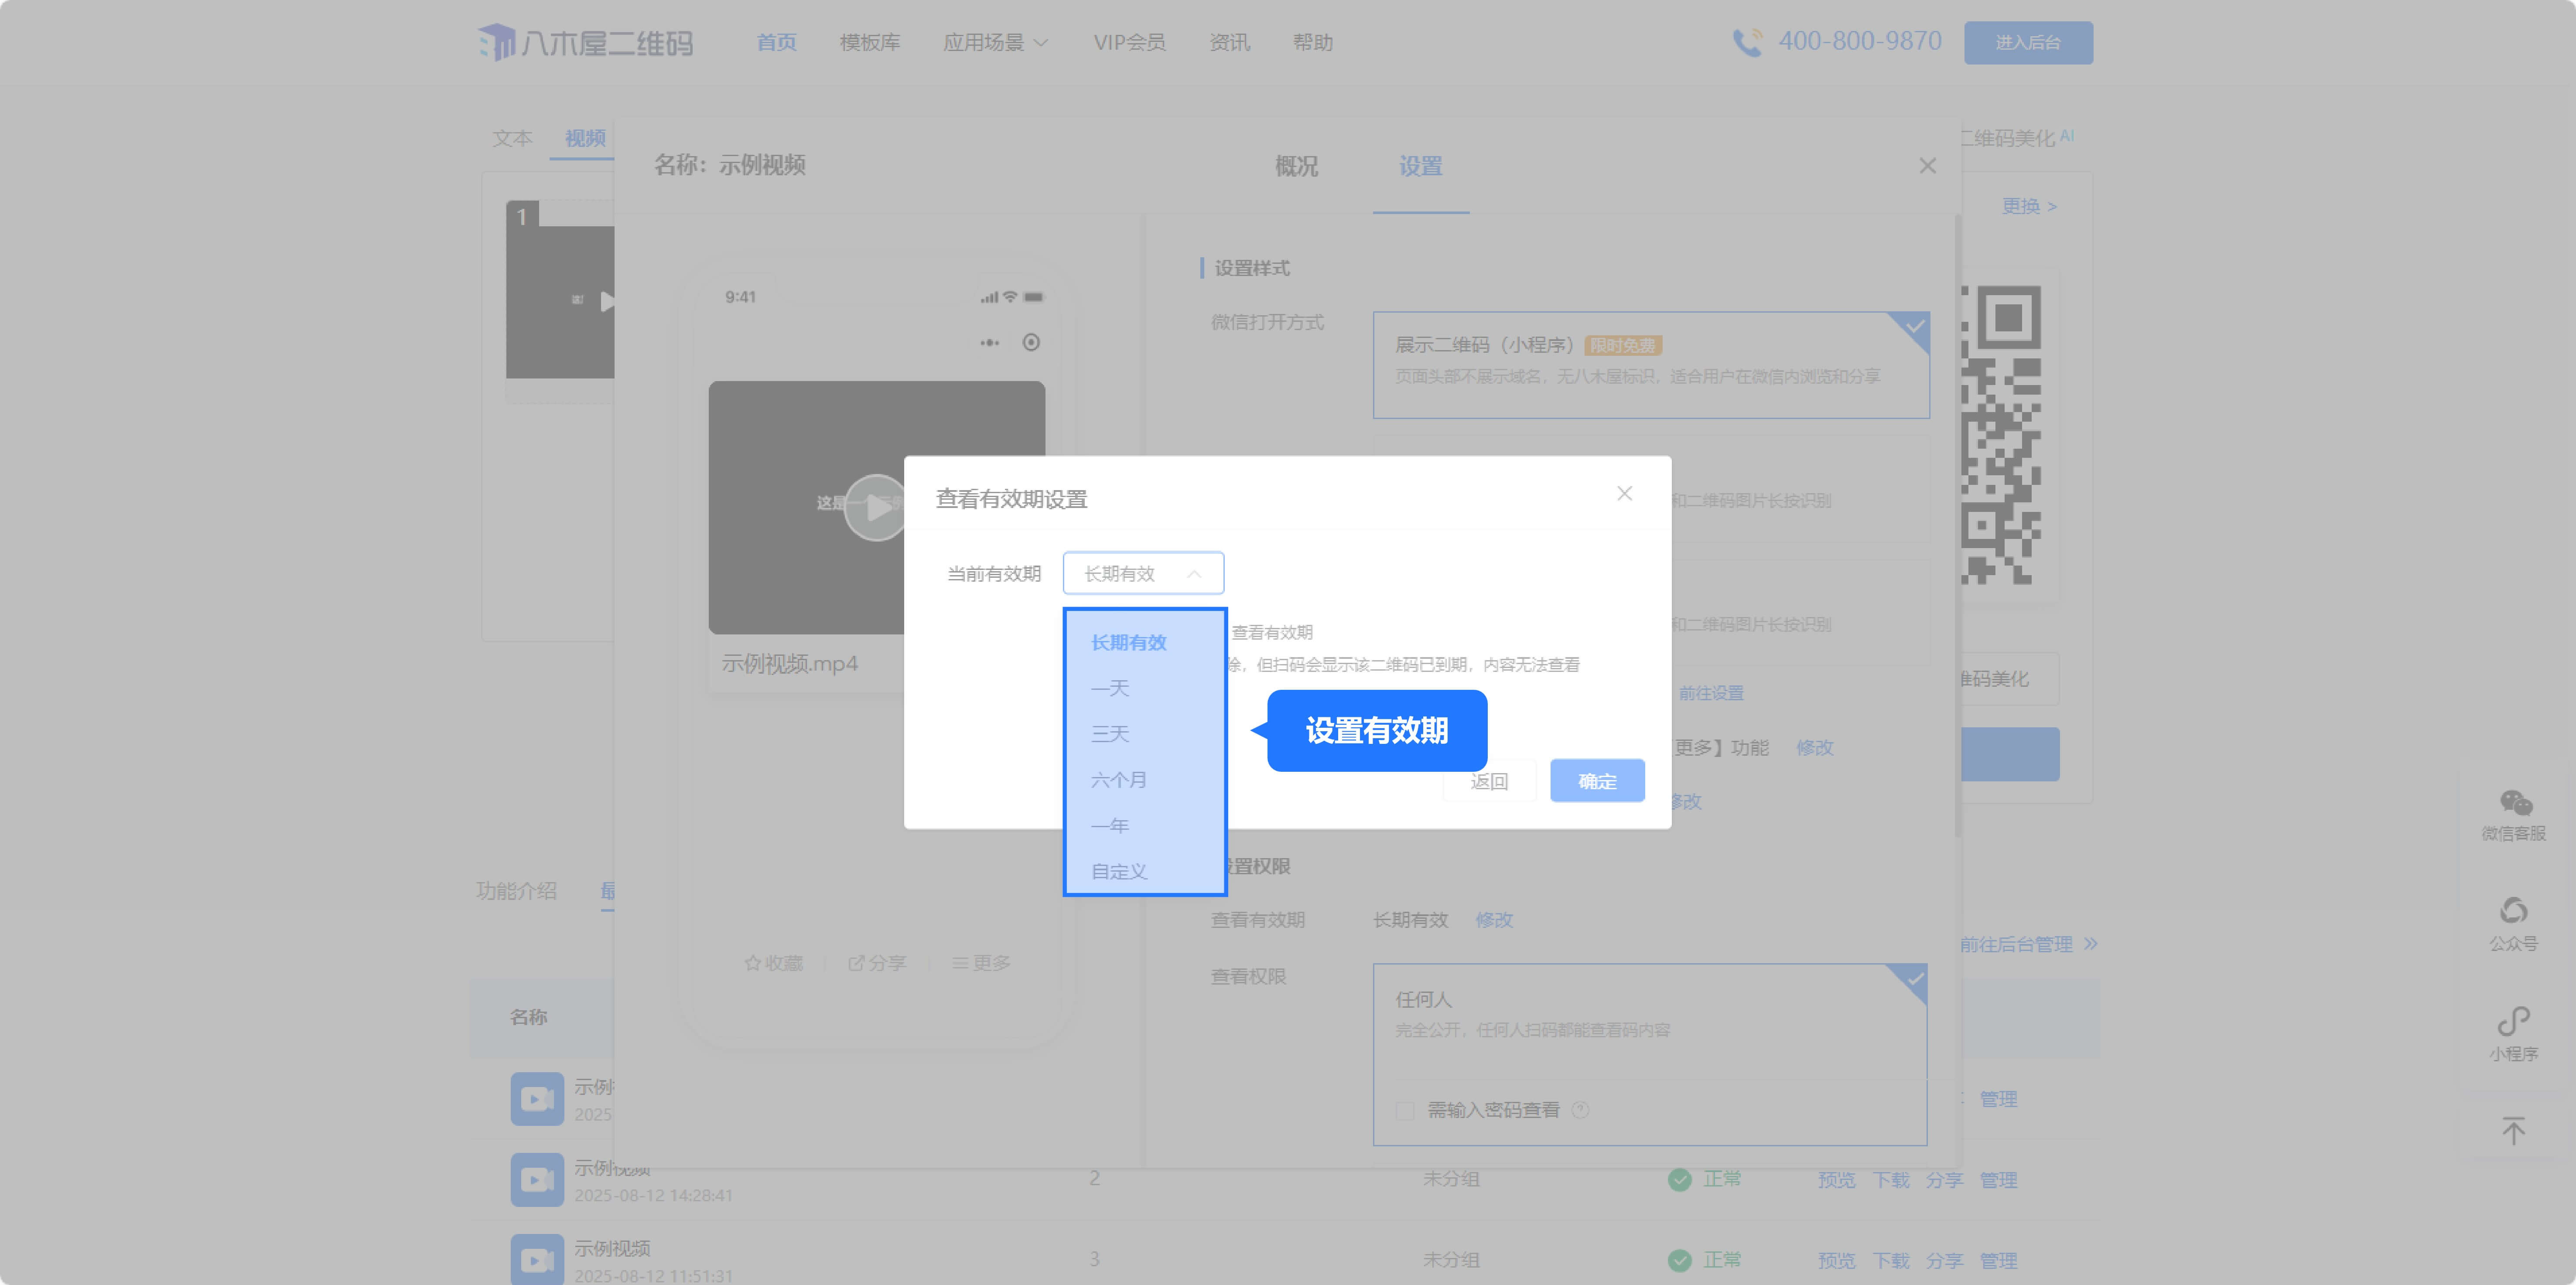This screenshot has height=1285, width=2576.
Task: Play the 示例视频.mp4 preview video
Action: [x=875, y=507]
